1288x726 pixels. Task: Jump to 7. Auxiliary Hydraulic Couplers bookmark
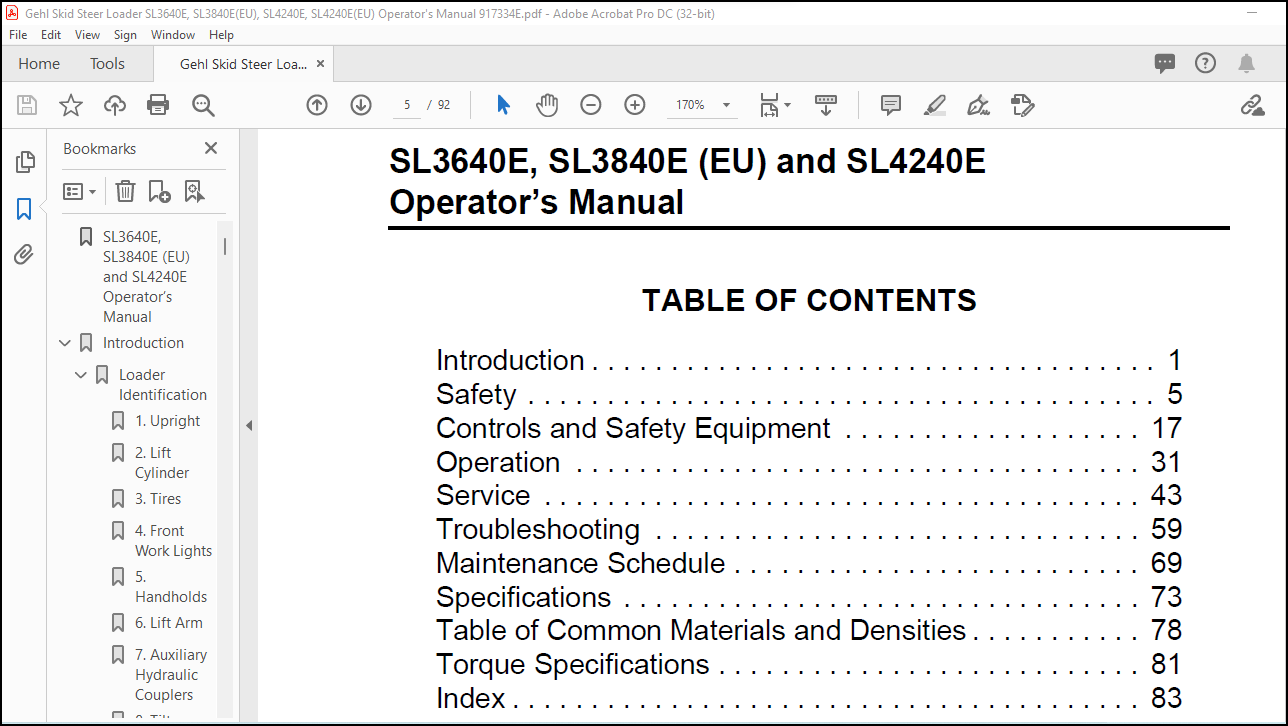click(171, 675)
